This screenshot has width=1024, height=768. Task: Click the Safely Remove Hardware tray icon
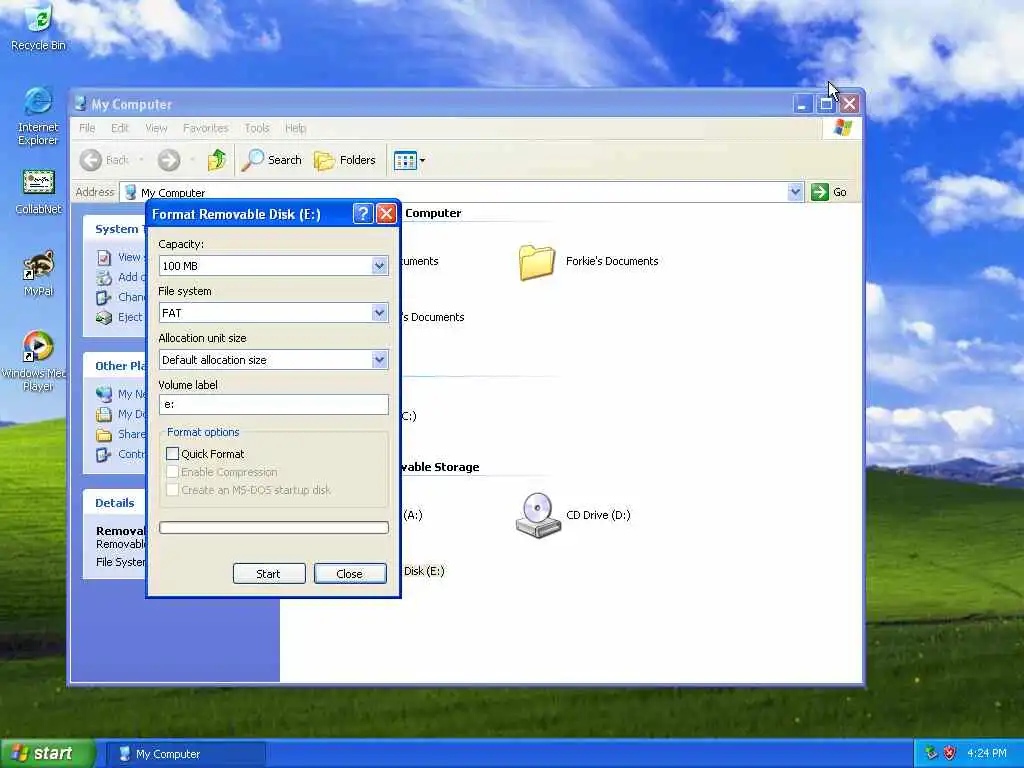click(x=931, y=753)
